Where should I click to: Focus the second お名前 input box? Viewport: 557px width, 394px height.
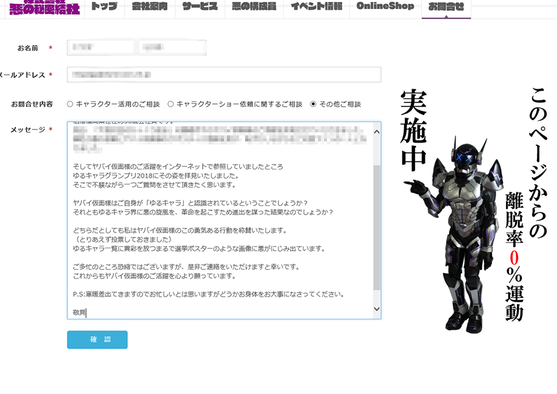[x=172, y=47]
